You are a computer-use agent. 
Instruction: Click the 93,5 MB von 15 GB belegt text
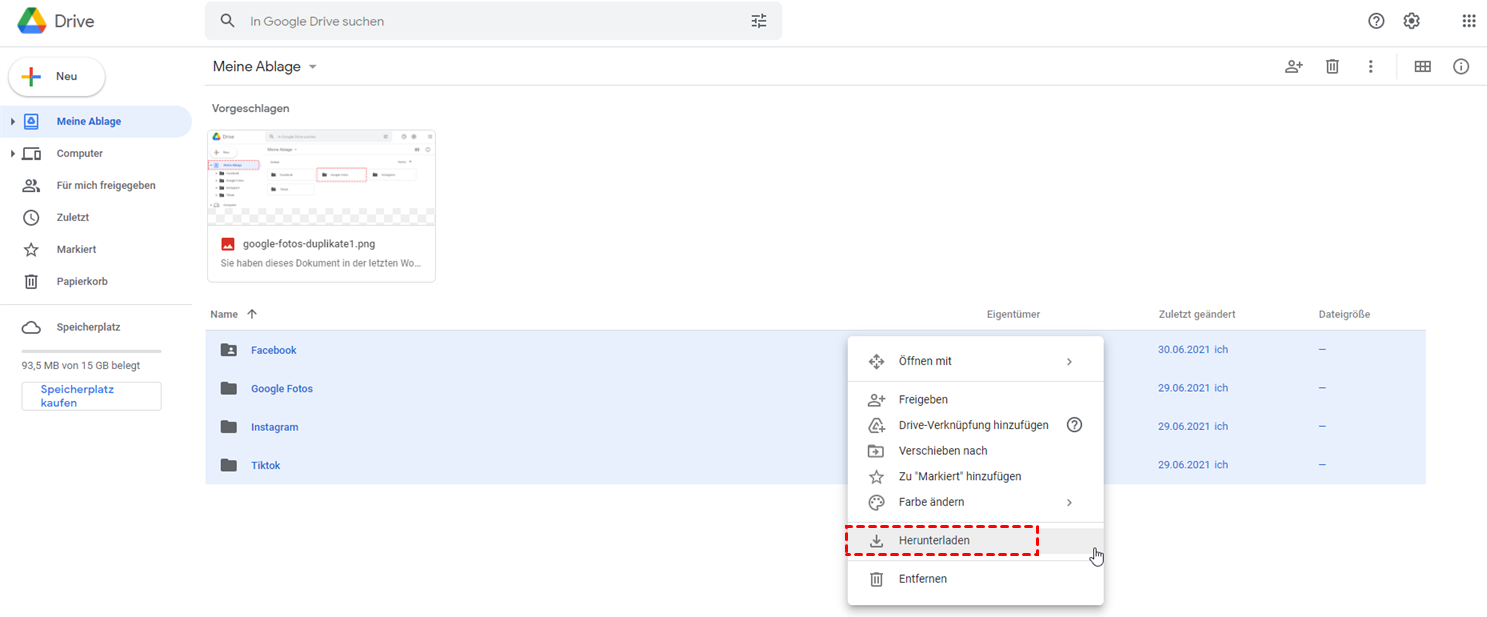(x=81, y=365)
